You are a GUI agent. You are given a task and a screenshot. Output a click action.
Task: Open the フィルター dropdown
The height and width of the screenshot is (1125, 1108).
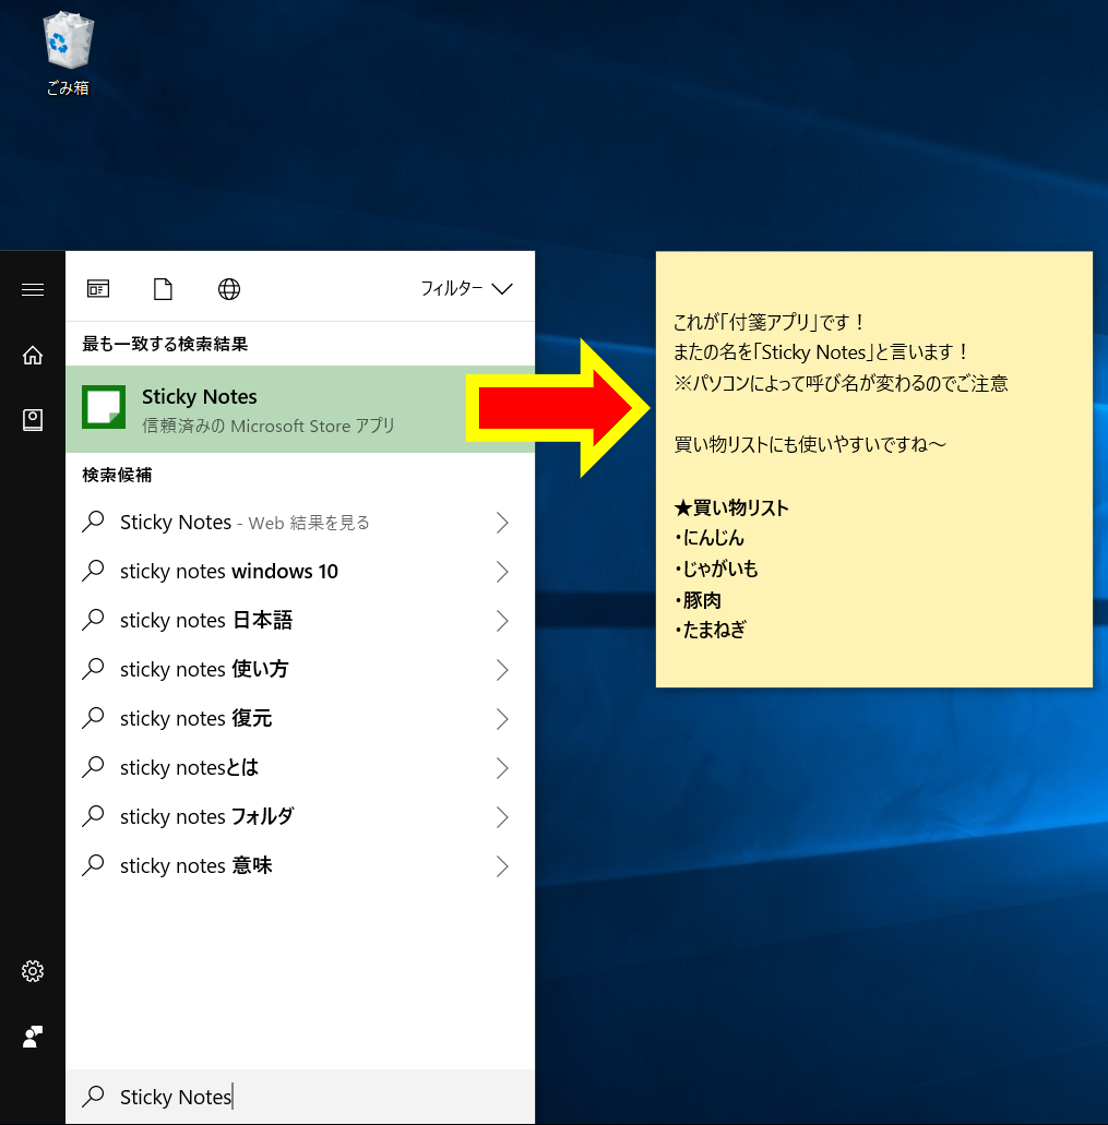pyautogui.click(x=466, y=288)
